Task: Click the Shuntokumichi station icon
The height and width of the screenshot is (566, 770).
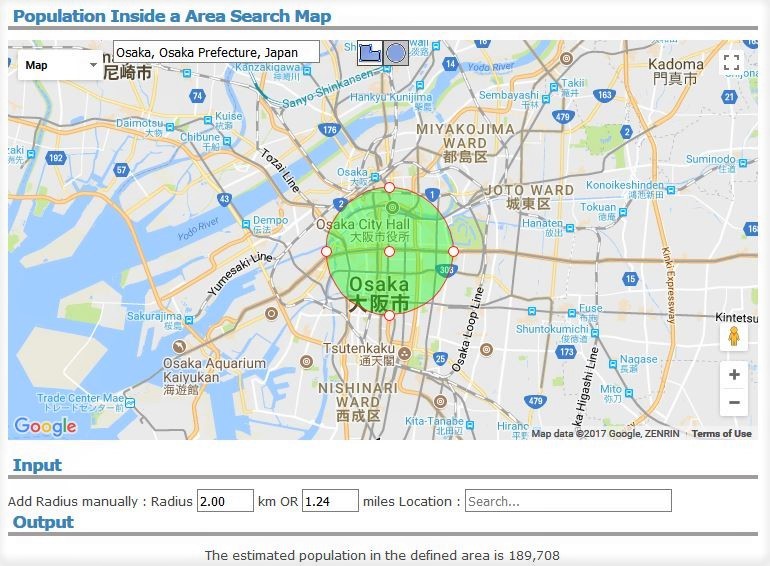Action: tap(595, 333)
